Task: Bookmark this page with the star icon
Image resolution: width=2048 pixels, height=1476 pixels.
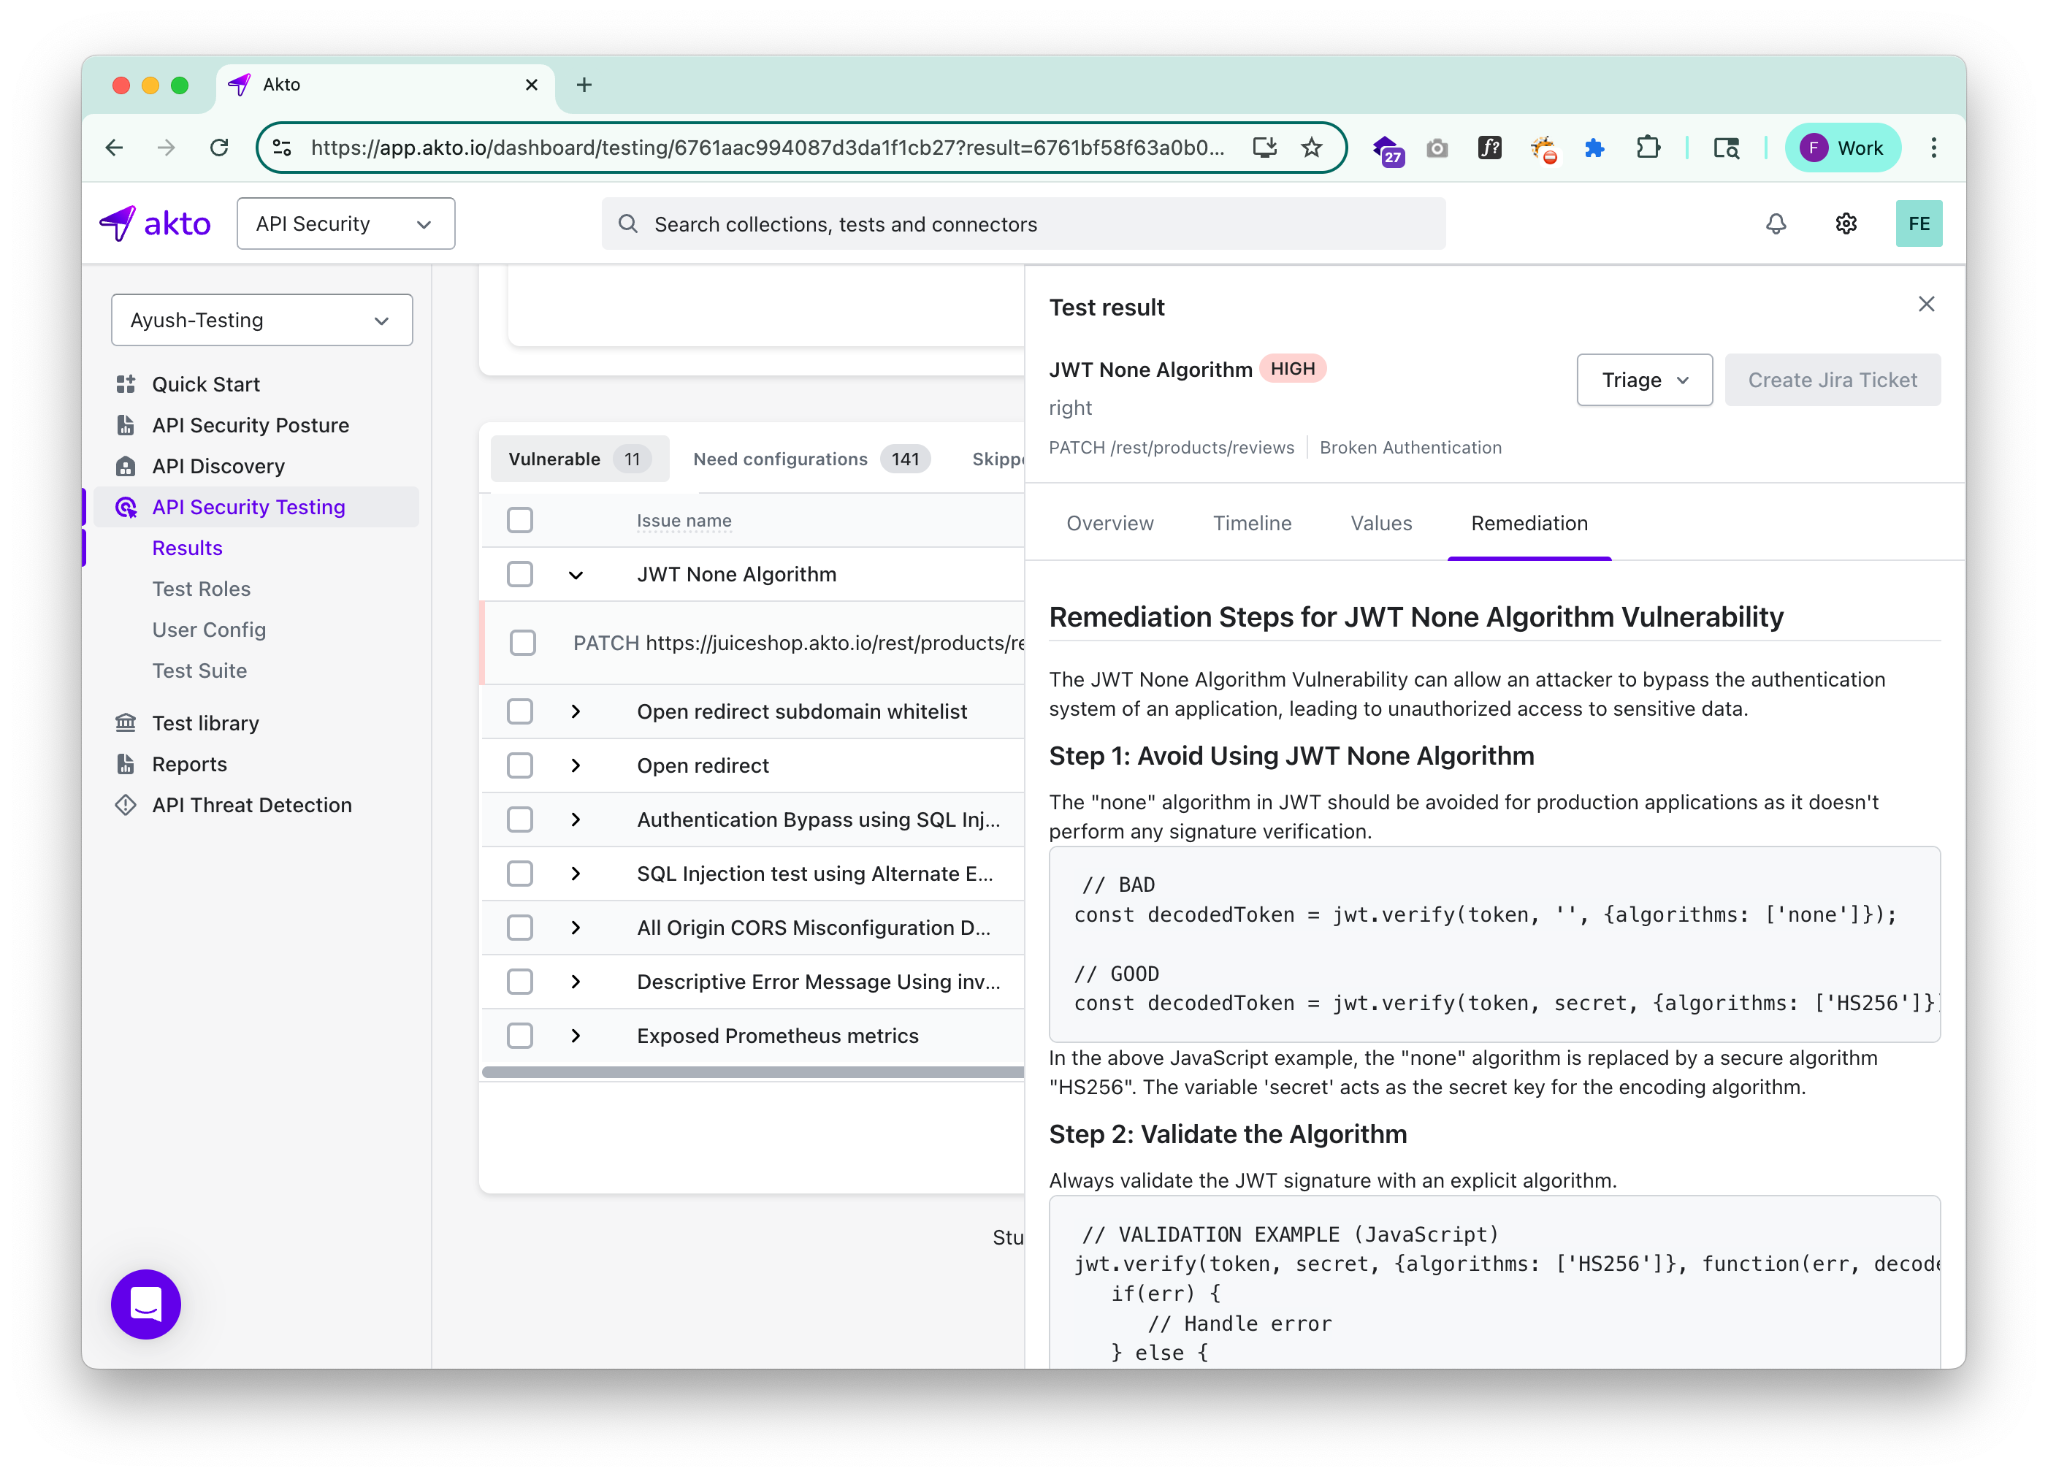Action: click(1311, 148)
